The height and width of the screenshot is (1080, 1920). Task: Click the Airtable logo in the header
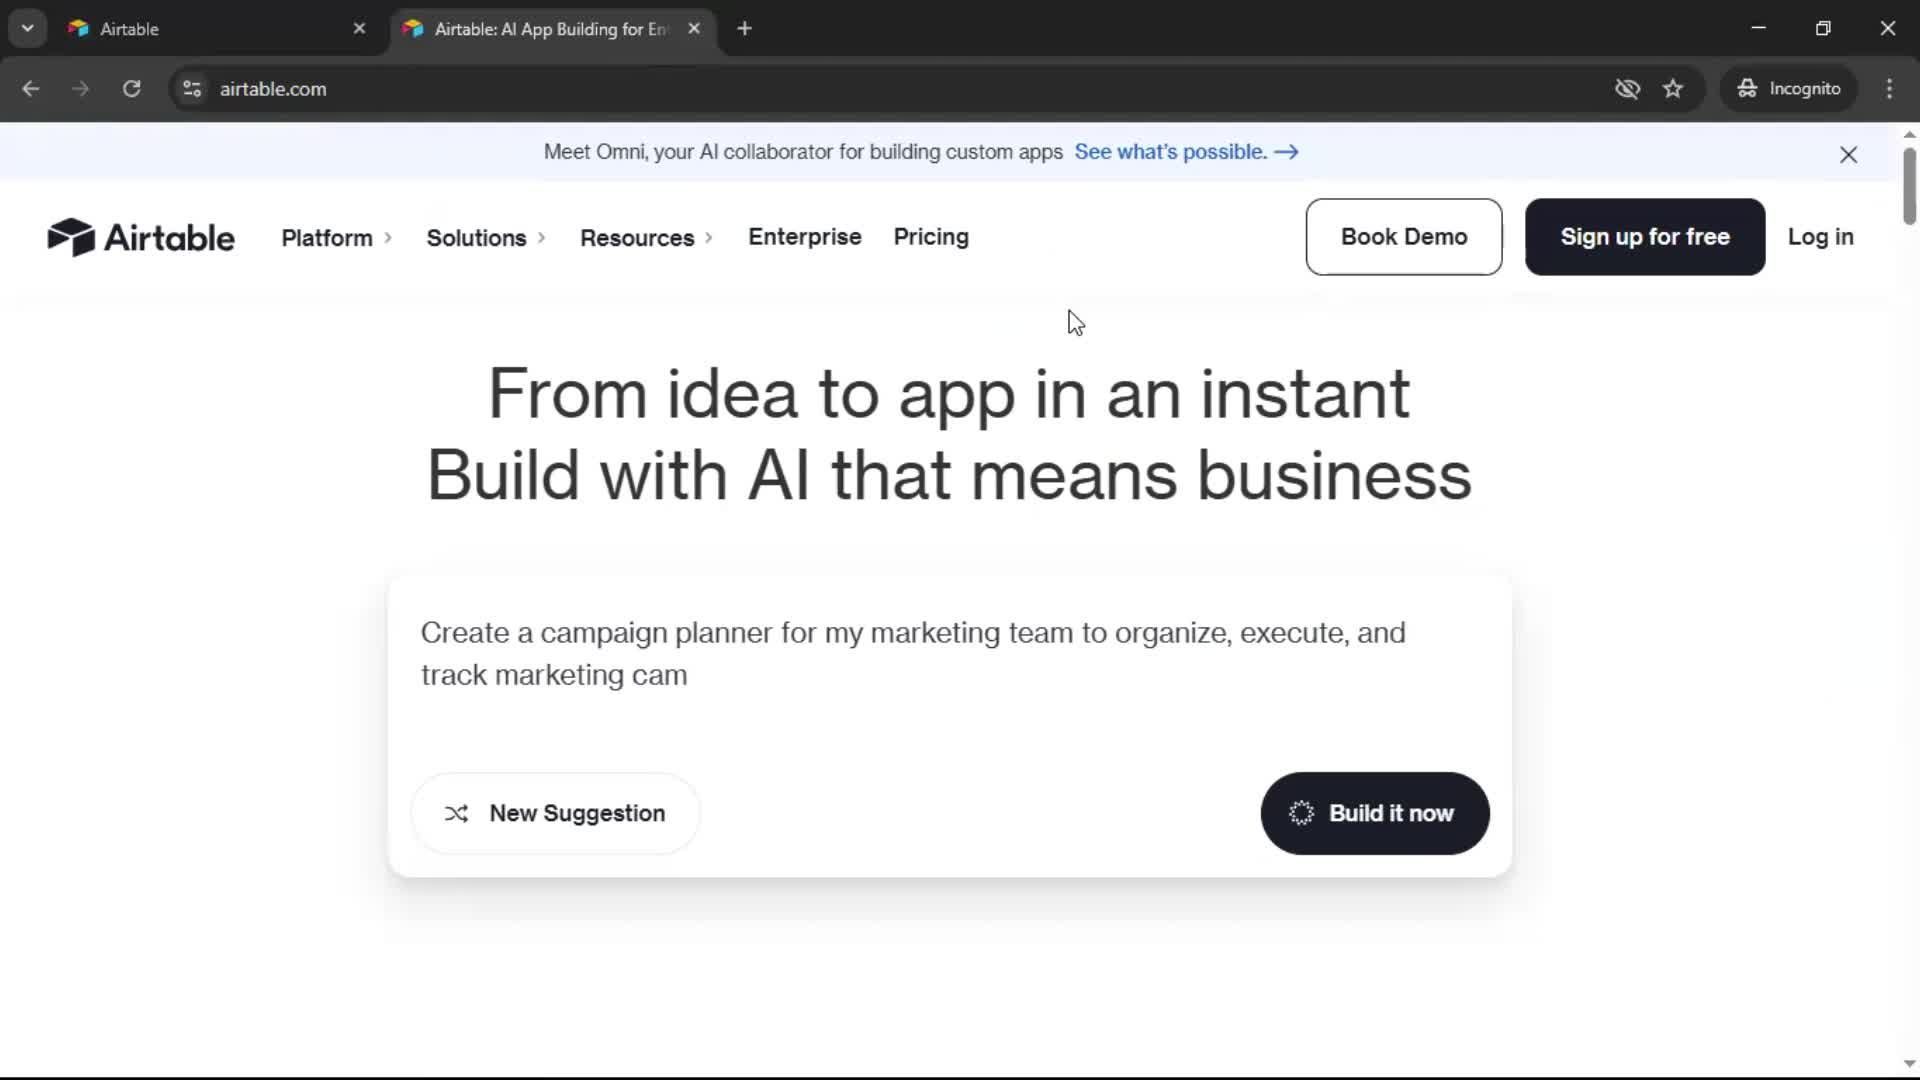141,237
